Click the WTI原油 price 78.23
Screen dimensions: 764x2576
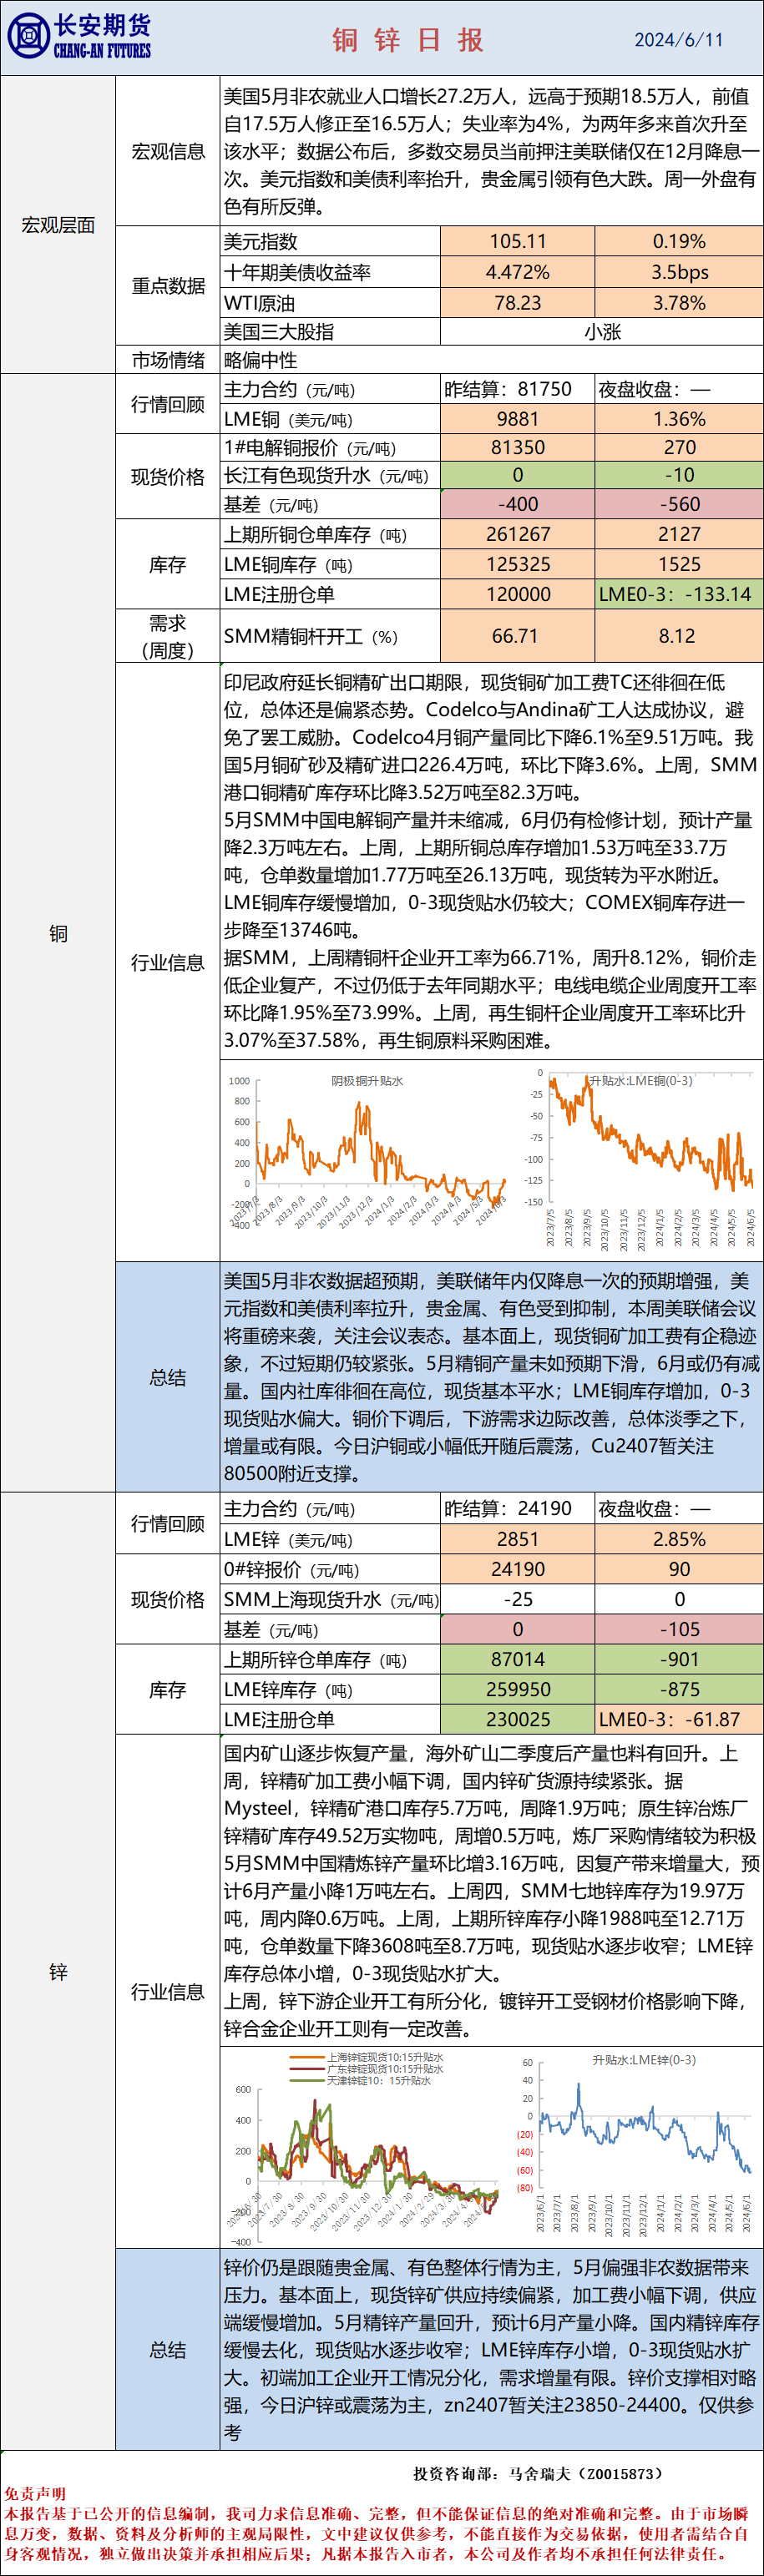pos(518,303)
